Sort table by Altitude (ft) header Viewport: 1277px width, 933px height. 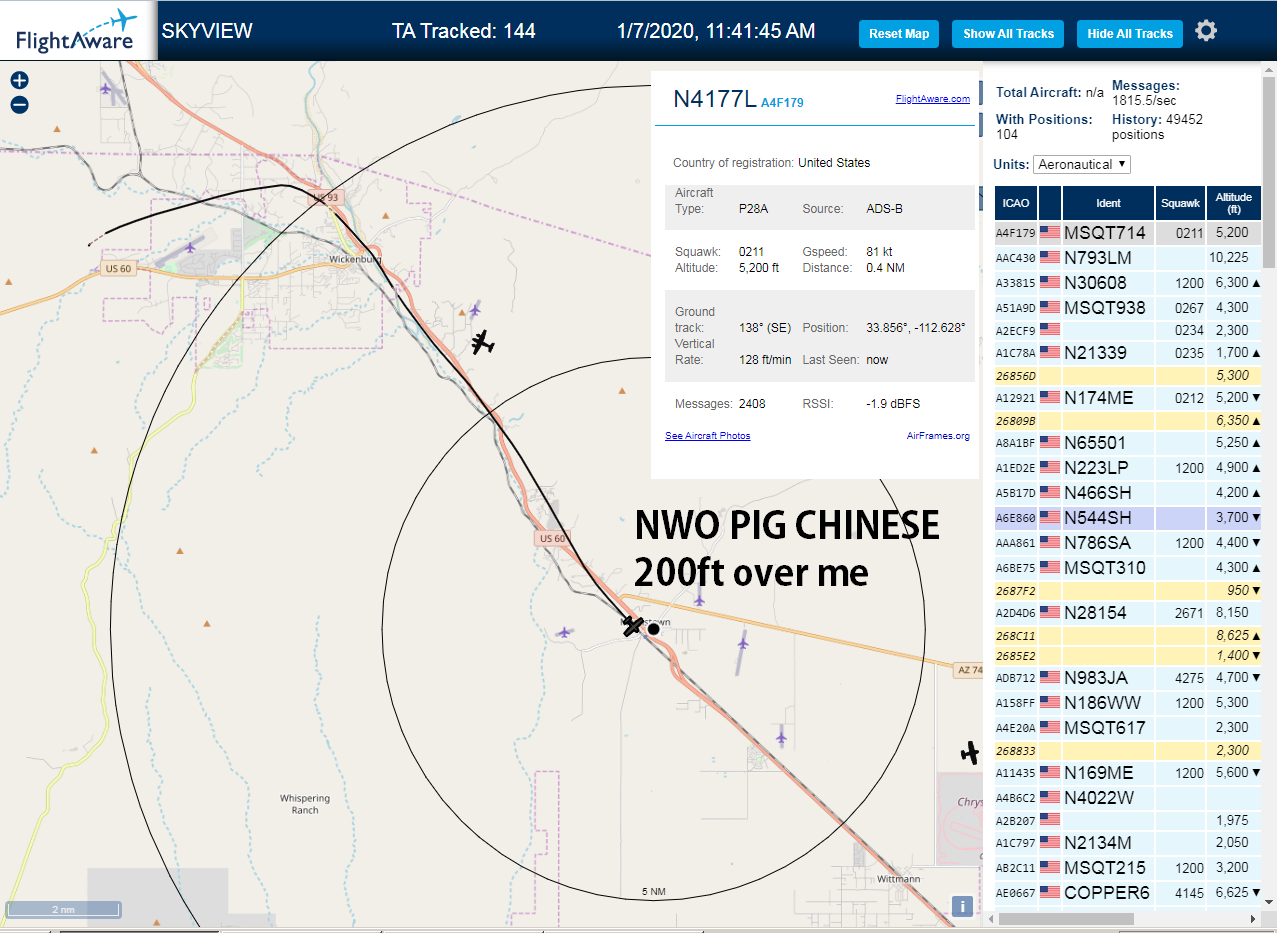[x=1234, y=203]
